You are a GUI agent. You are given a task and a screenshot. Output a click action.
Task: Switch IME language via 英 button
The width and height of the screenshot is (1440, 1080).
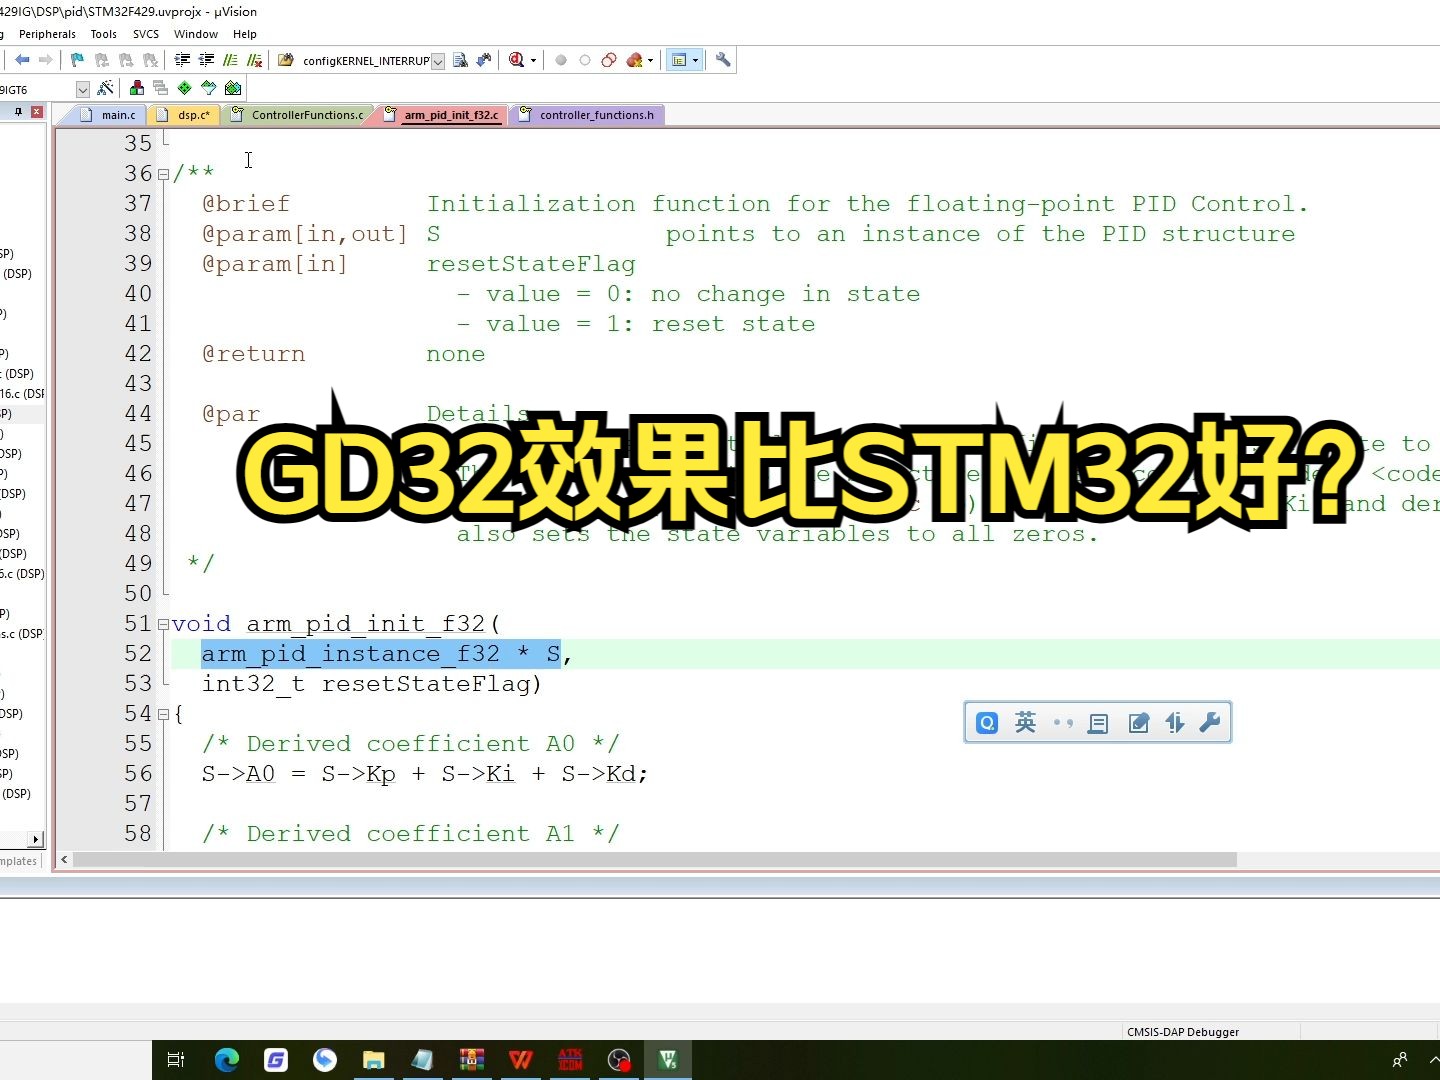(1025, 723)
